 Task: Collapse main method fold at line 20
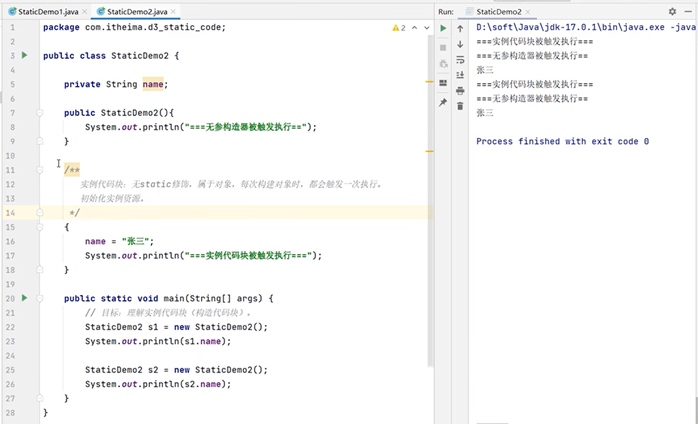40,298
